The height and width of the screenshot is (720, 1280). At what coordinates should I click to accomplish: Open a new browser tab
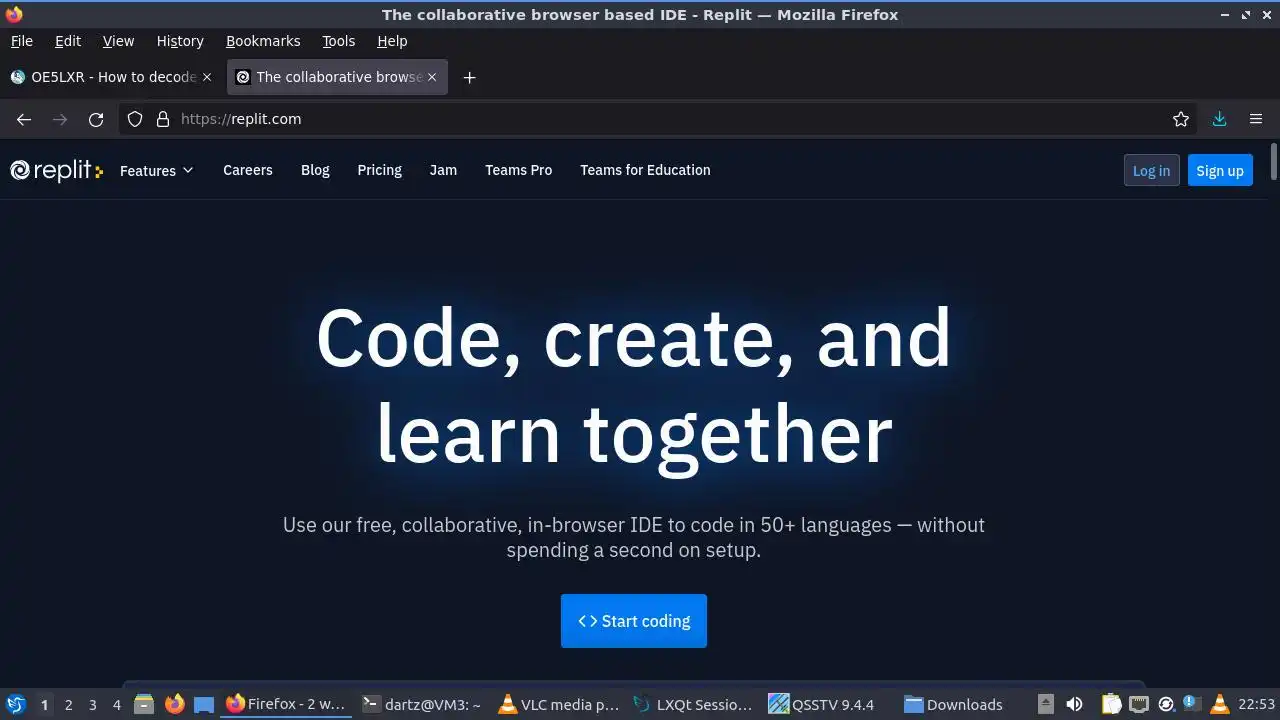(x=469, y=77)
